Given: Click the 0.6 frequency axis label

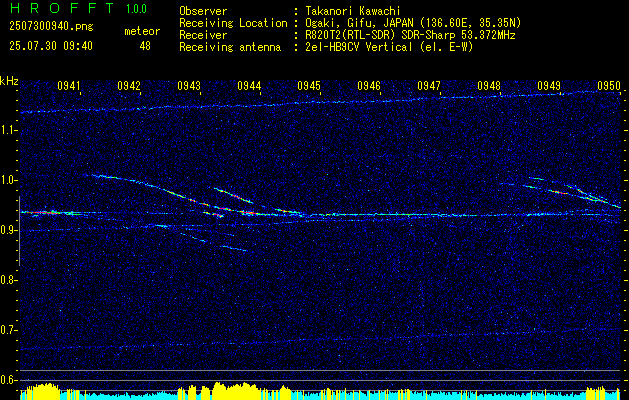Looking at the screenshot, I should 8,380.
